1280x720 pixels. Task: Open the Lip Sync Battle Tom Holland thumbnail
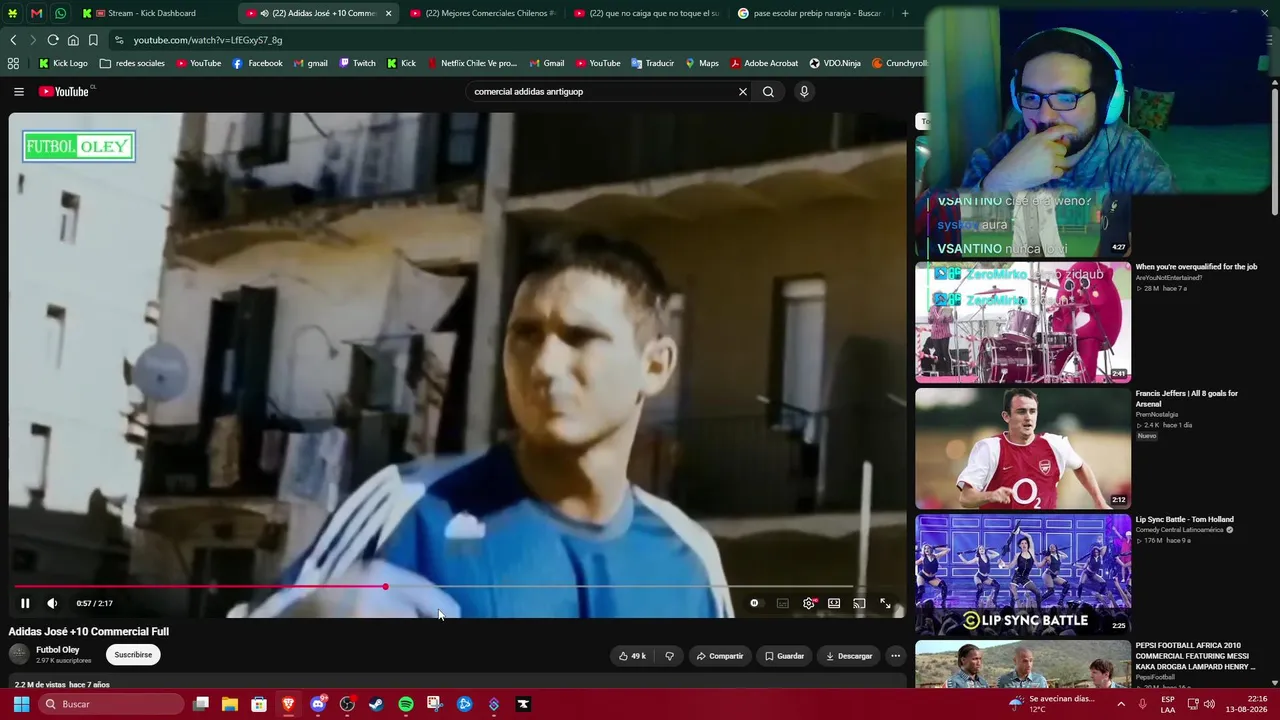pos(1023,574)
